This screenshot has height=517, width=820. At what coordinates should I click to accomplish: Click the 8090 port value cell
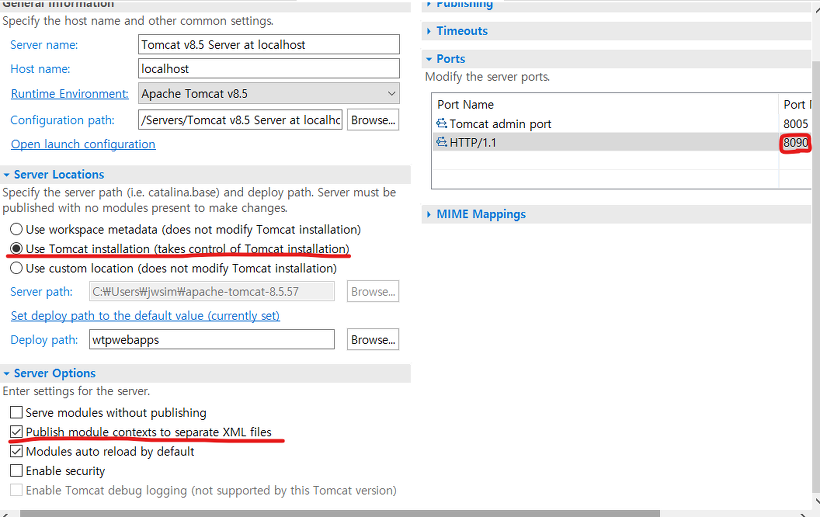(x=795, y=142)
